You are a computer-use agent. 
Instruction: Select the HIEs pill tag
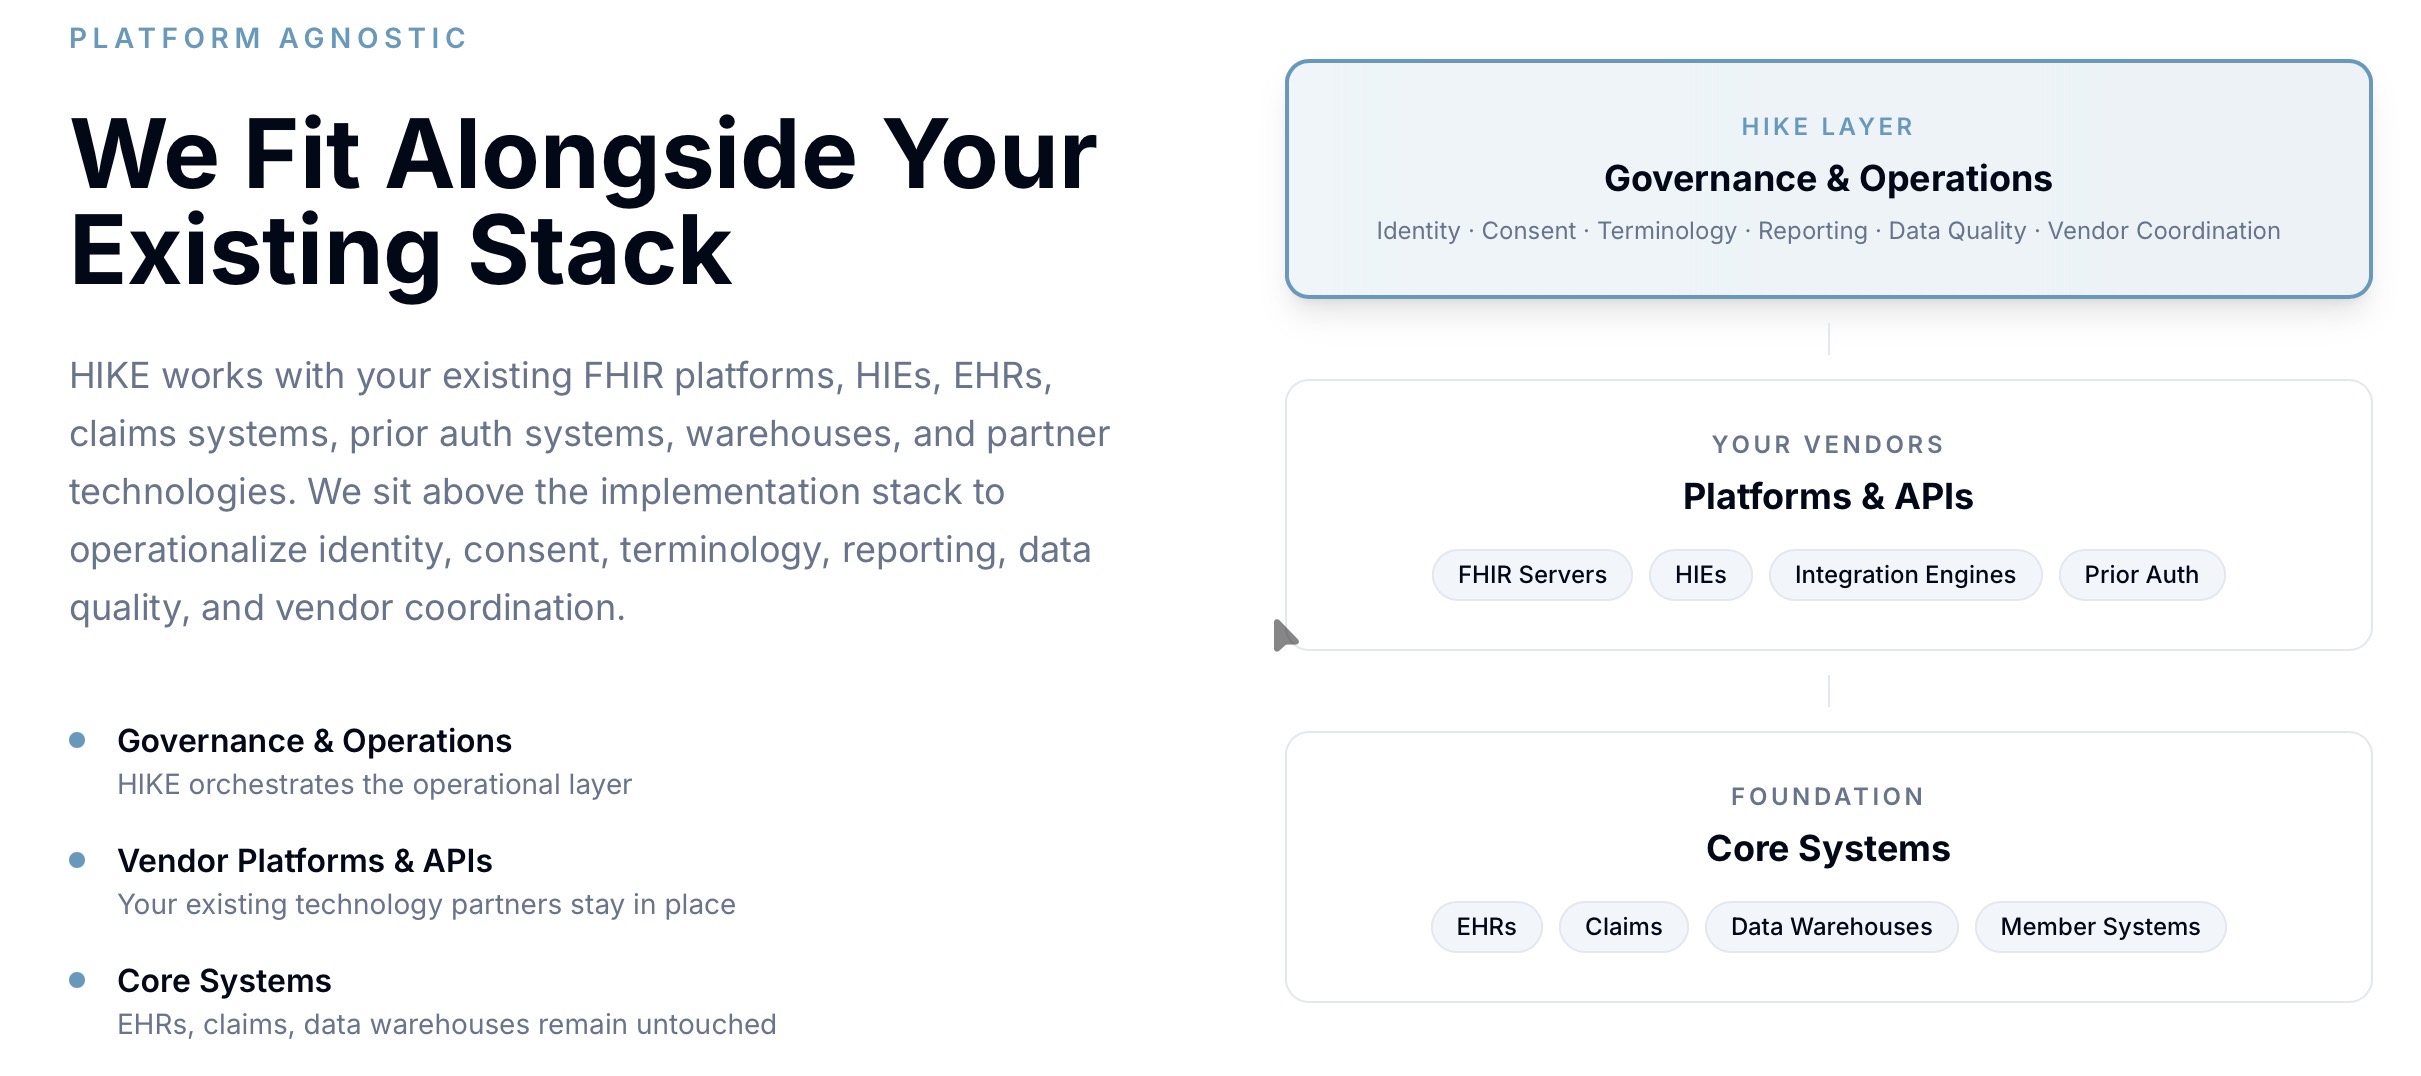click(x=1700, y=575)
